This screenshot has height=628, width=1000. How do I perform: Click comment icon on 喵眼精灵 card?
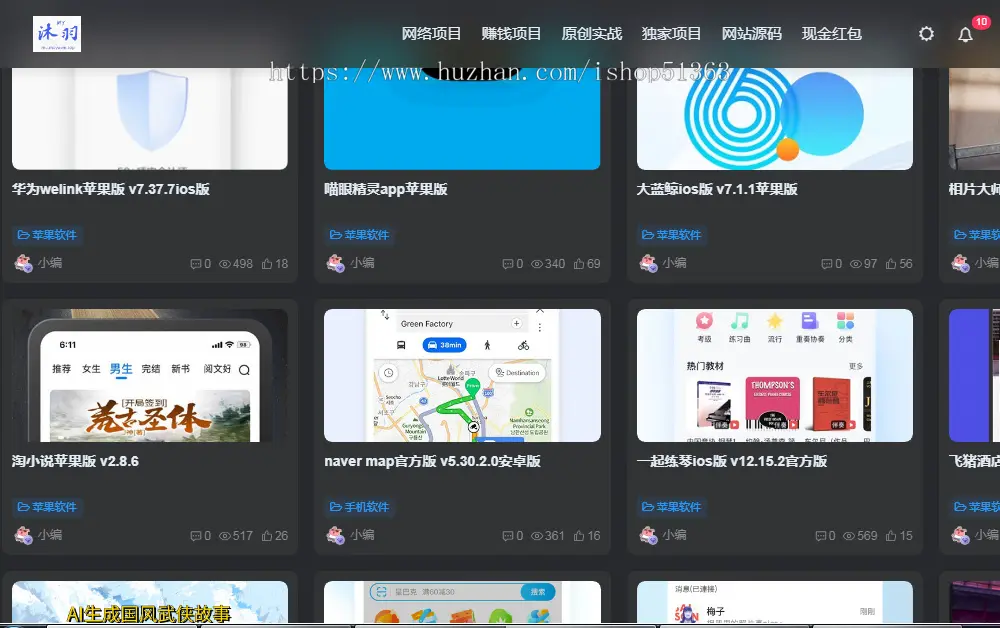click(508, 264)
